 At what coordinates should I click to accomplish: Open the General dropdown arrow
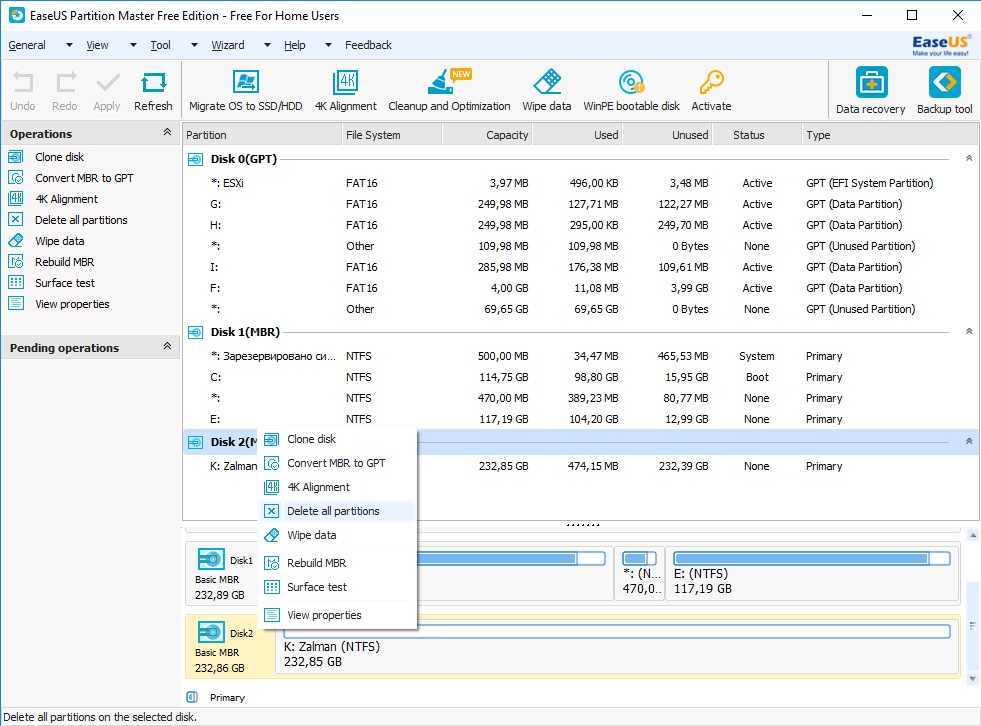pyautogui.click(x=69, y=45)
